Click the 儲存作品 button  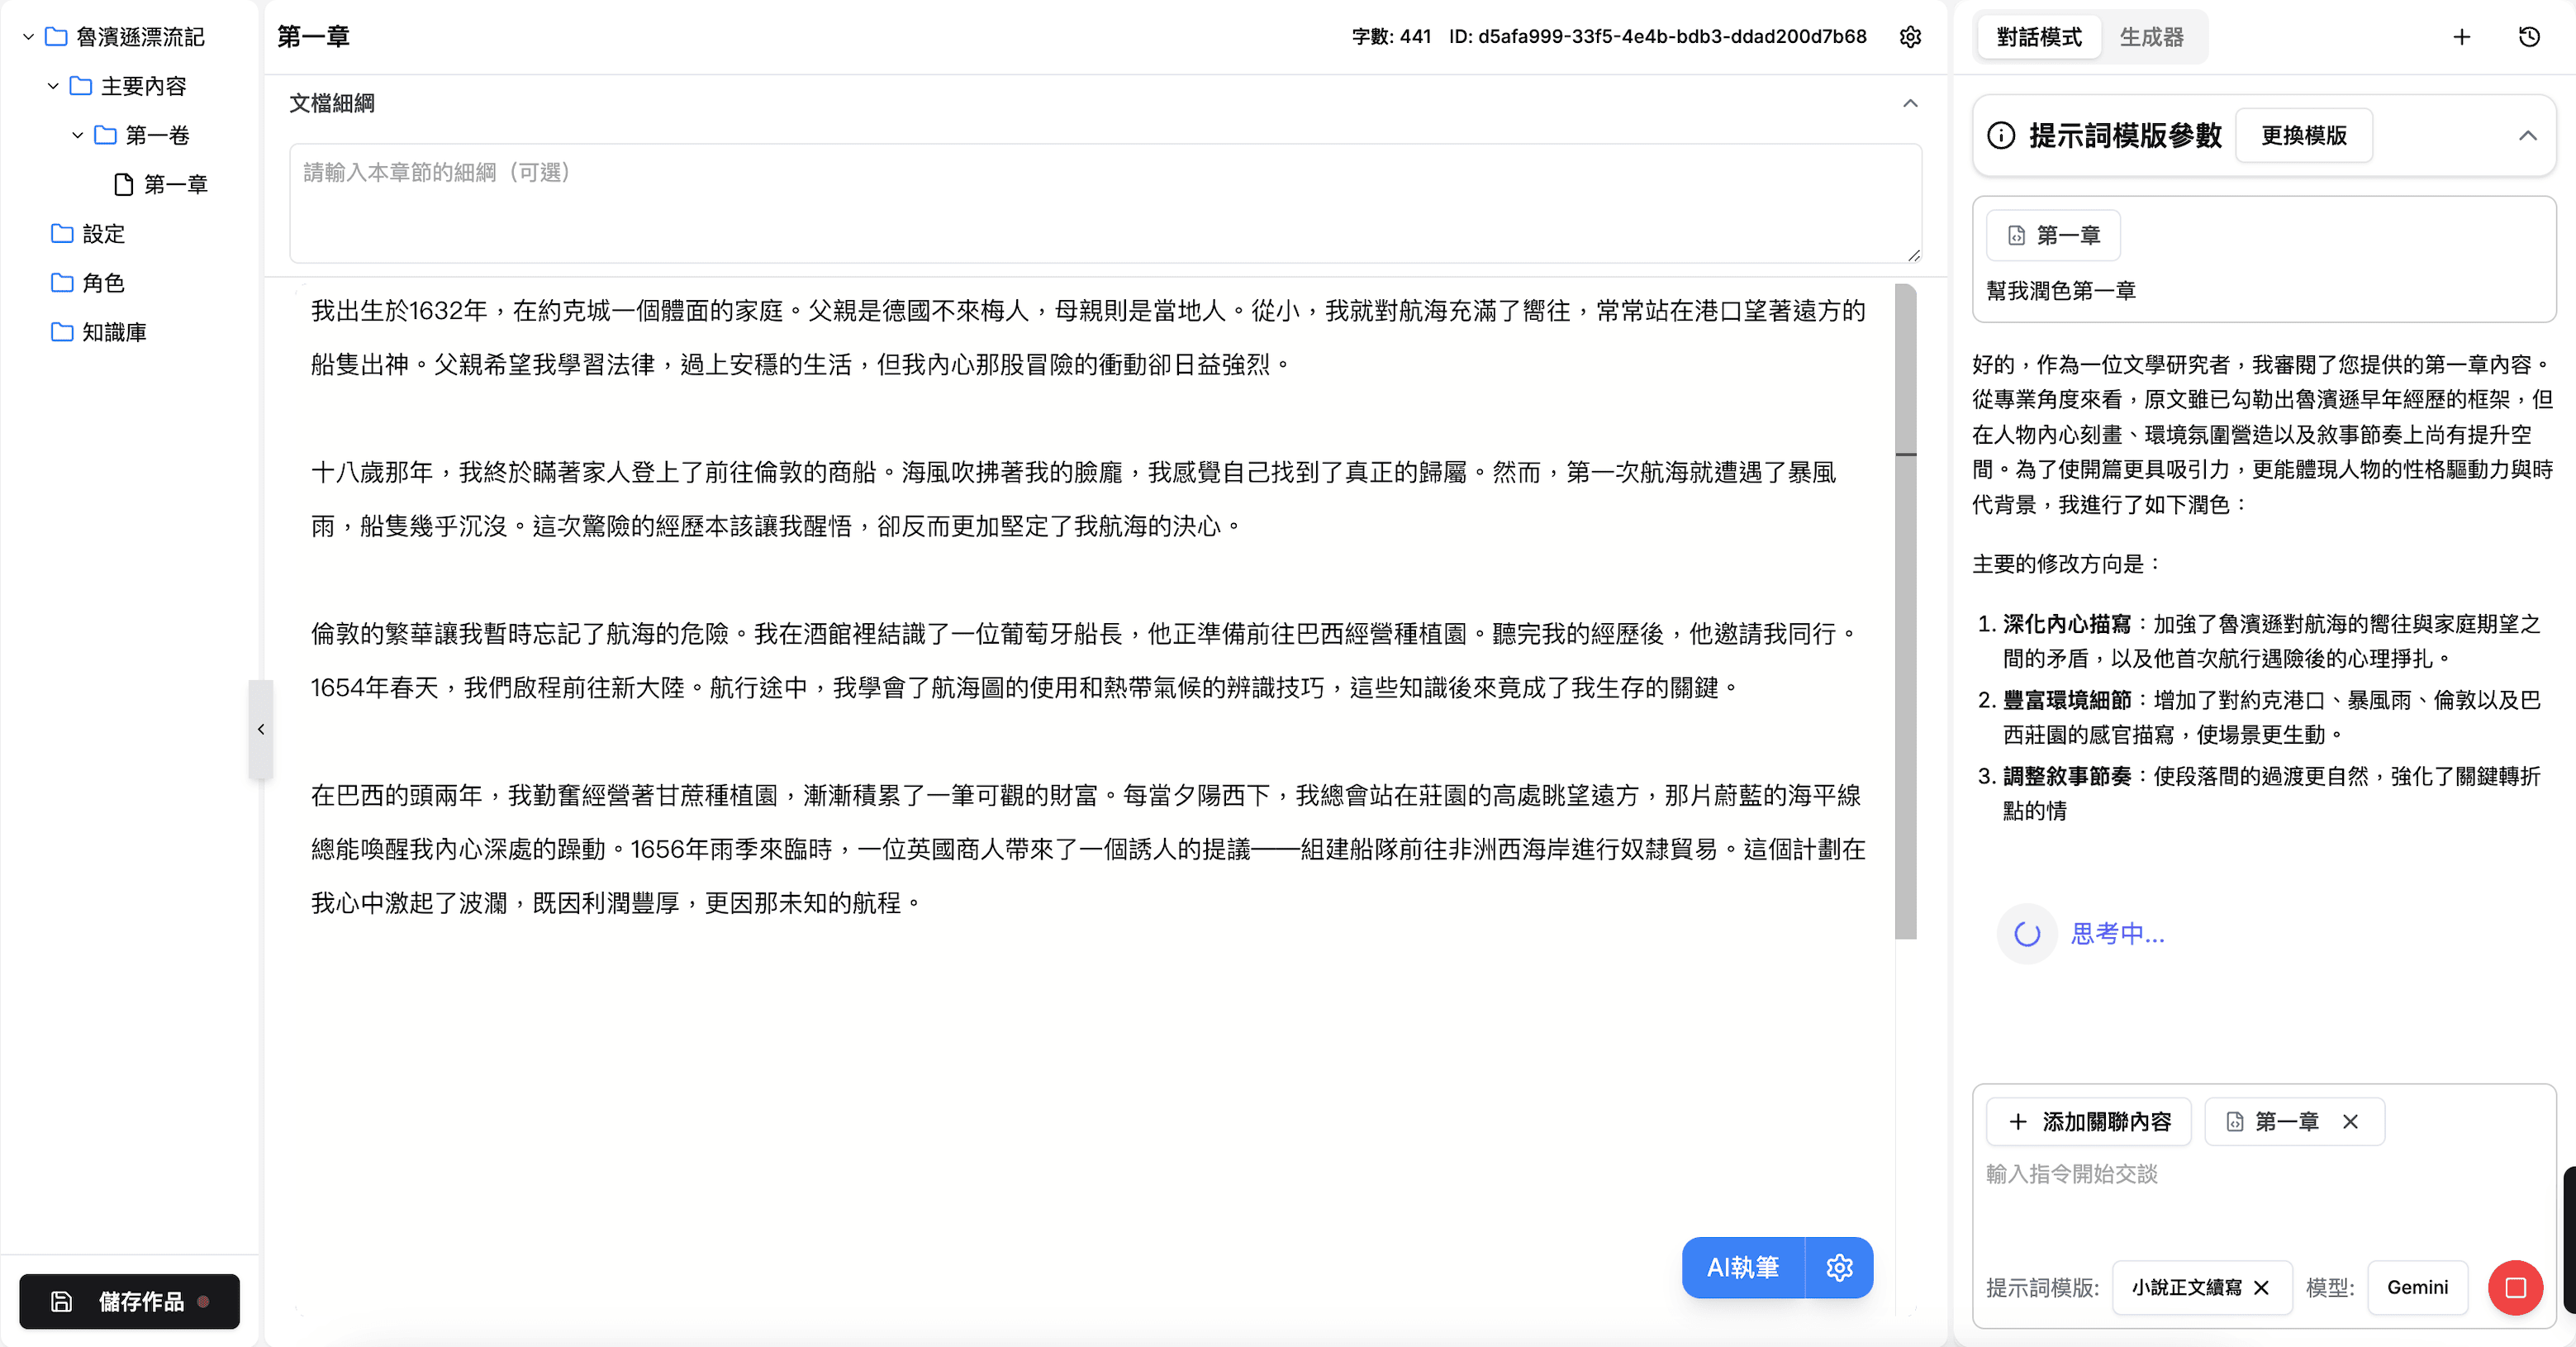(129, 1301)
